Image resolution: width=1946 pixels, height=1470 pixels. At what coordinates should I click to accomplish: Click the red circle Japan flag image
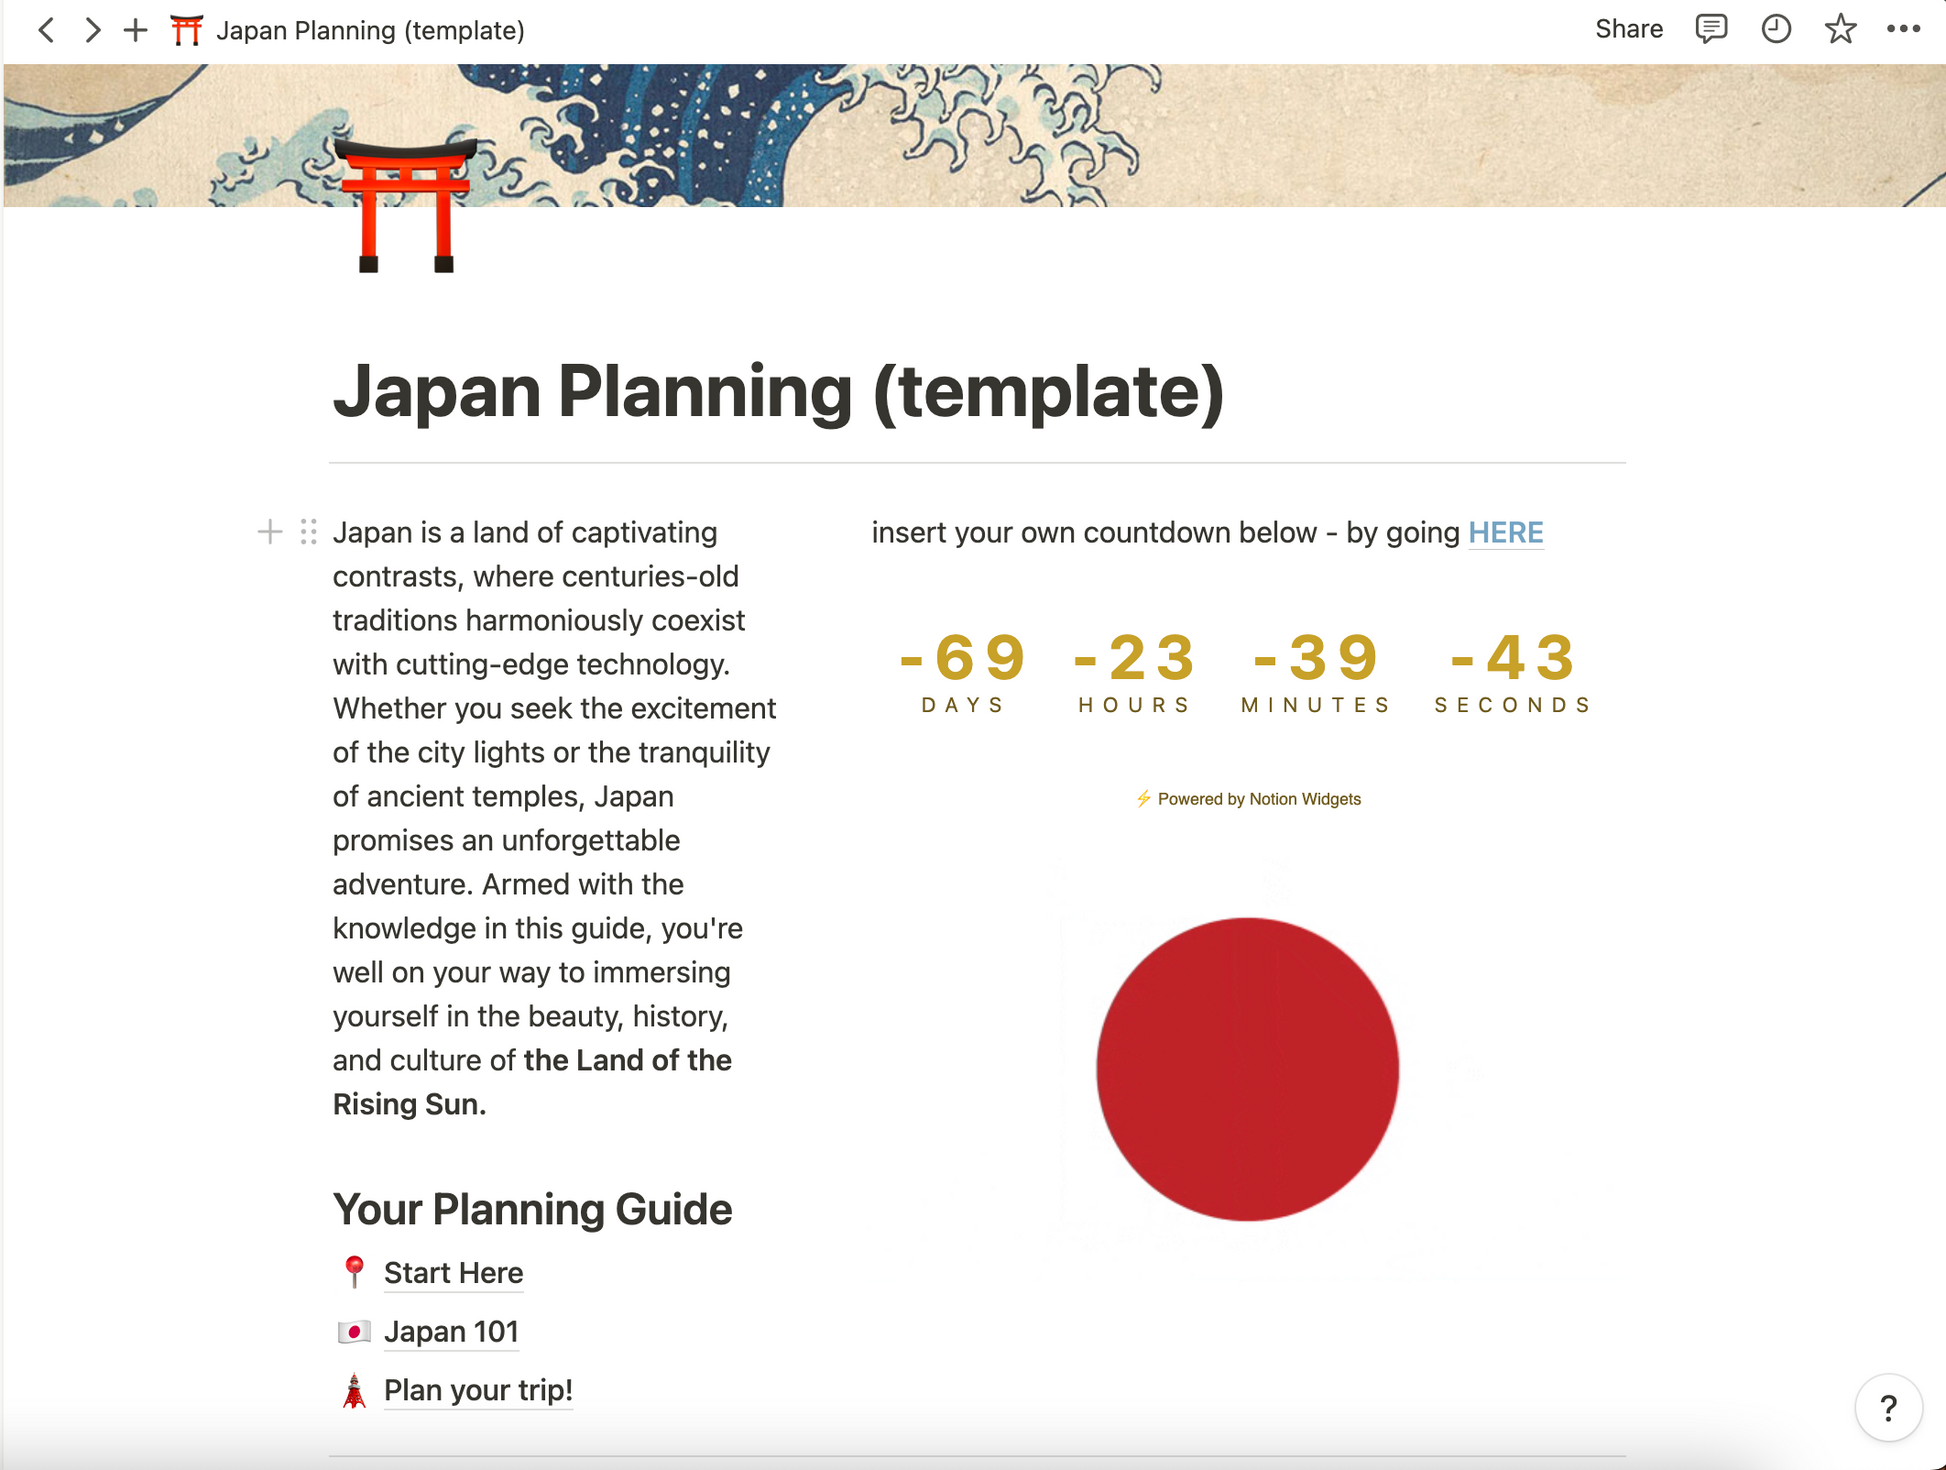(1247, 1069)
